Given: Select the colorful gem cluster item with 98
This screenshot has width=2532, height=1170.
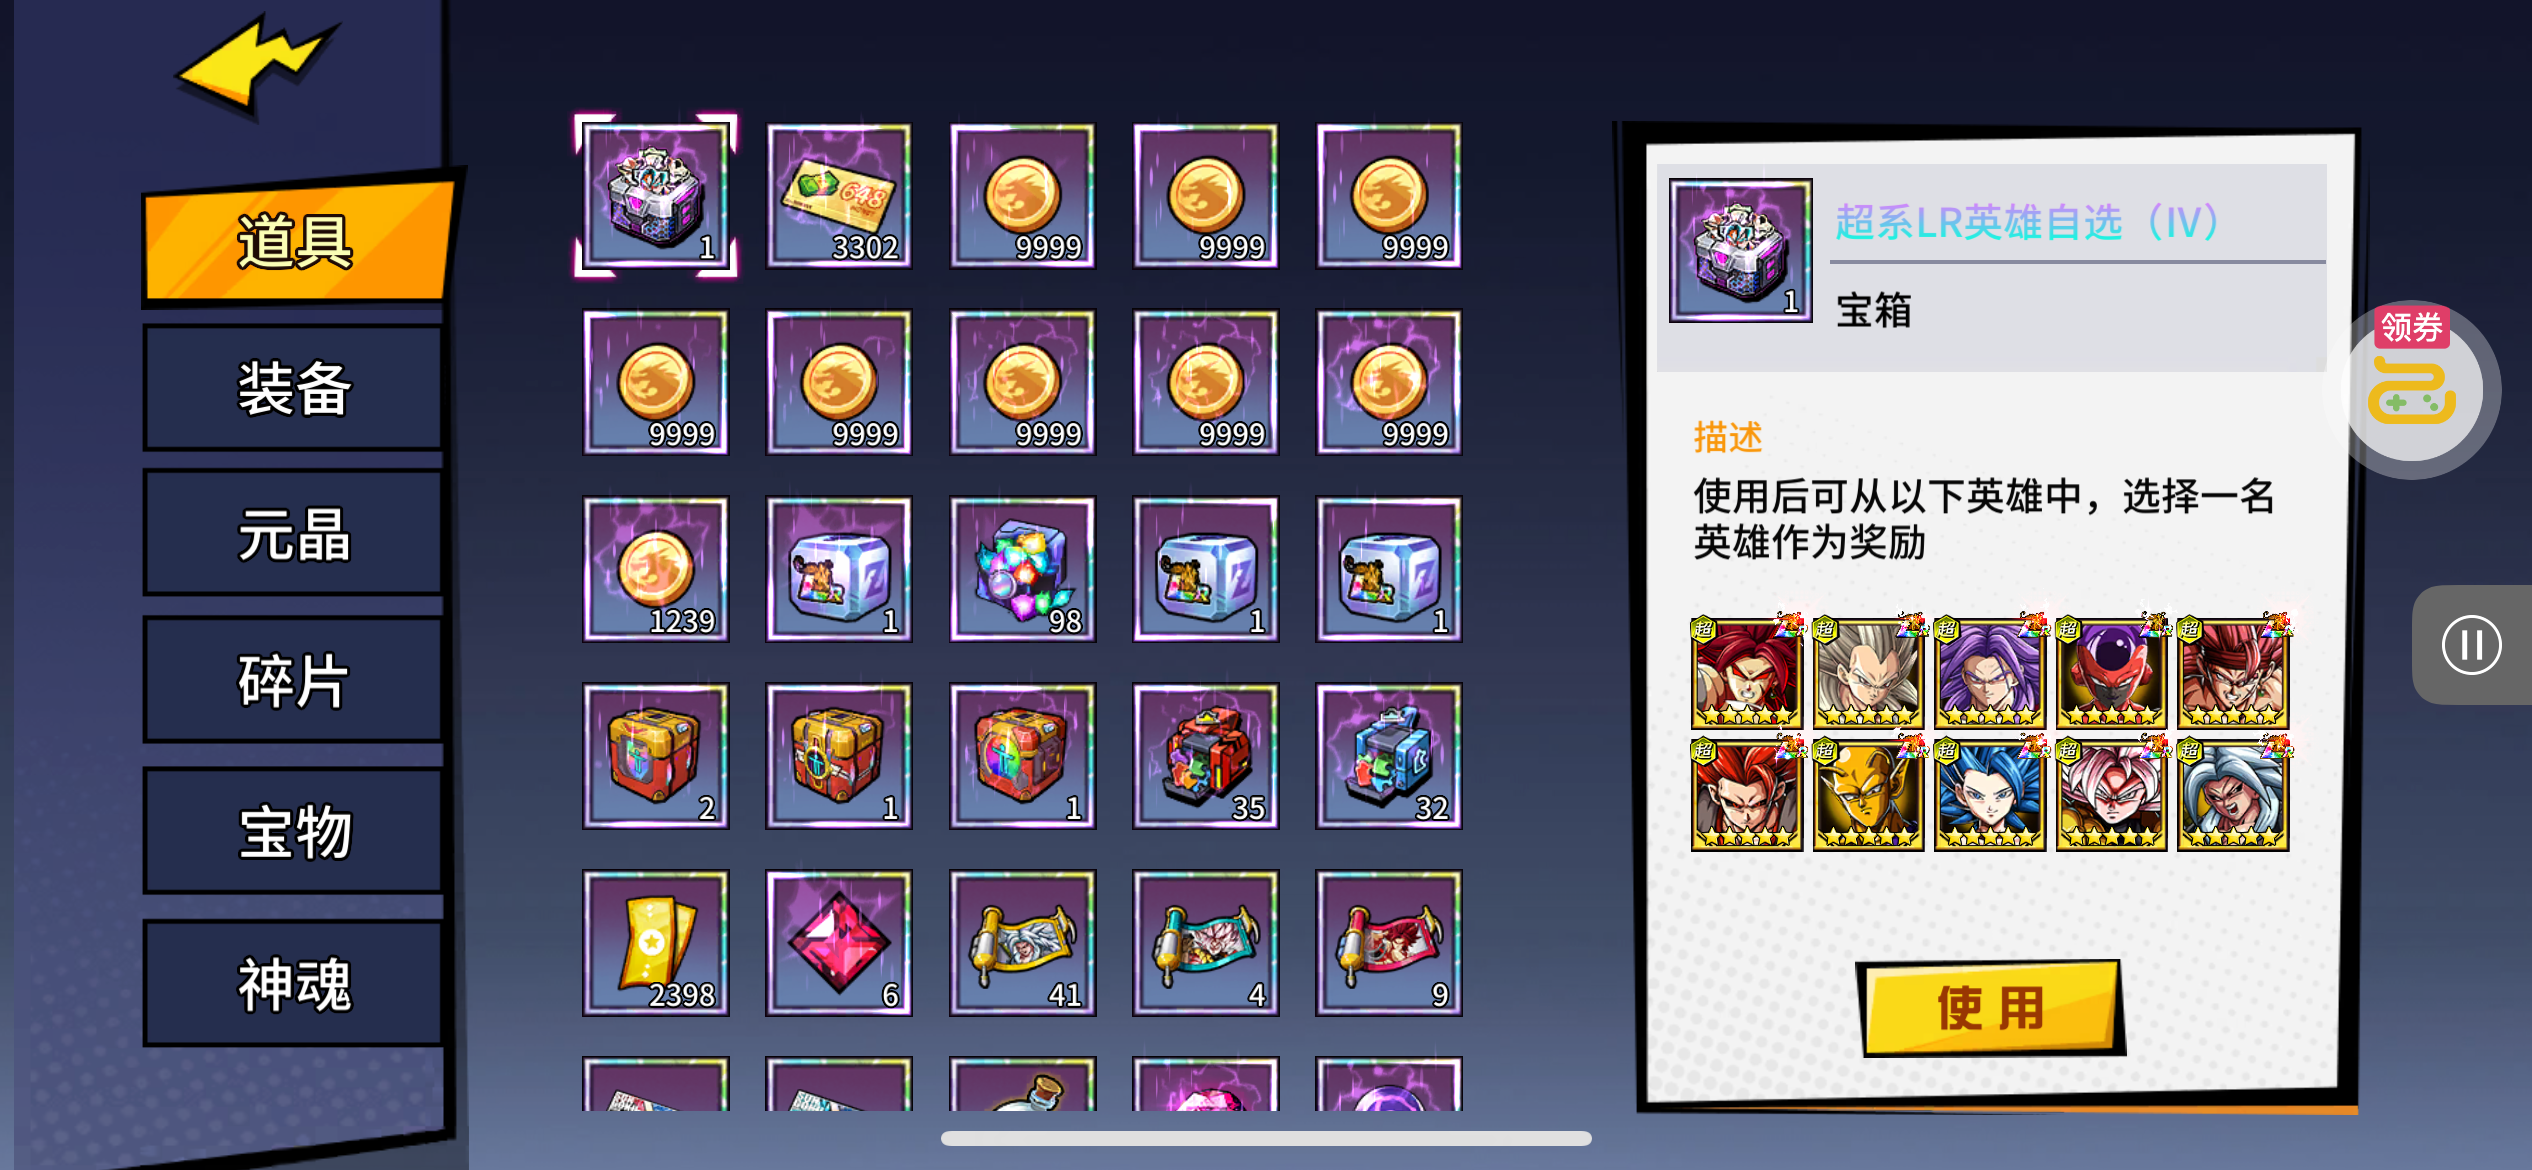Looking at the screenshot, I should click(1022, 569).
